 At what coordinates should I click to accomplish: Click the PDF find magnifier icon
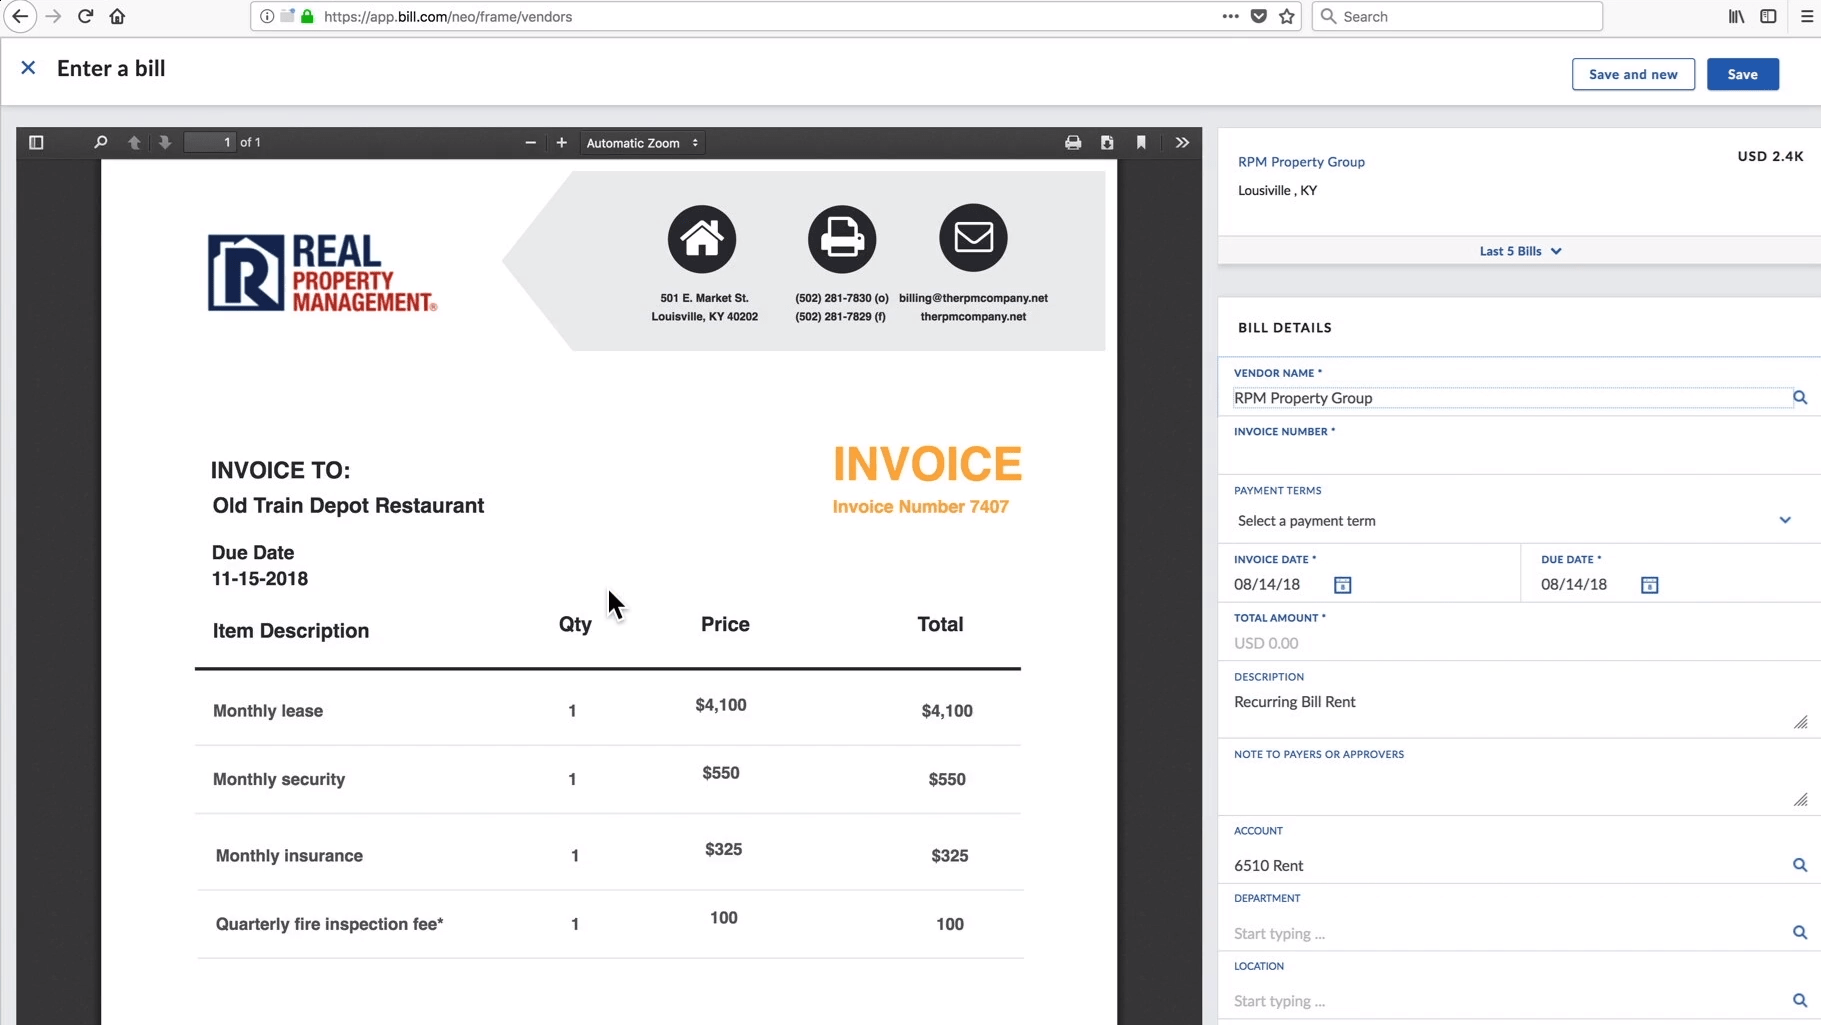(x=100, y=142)
